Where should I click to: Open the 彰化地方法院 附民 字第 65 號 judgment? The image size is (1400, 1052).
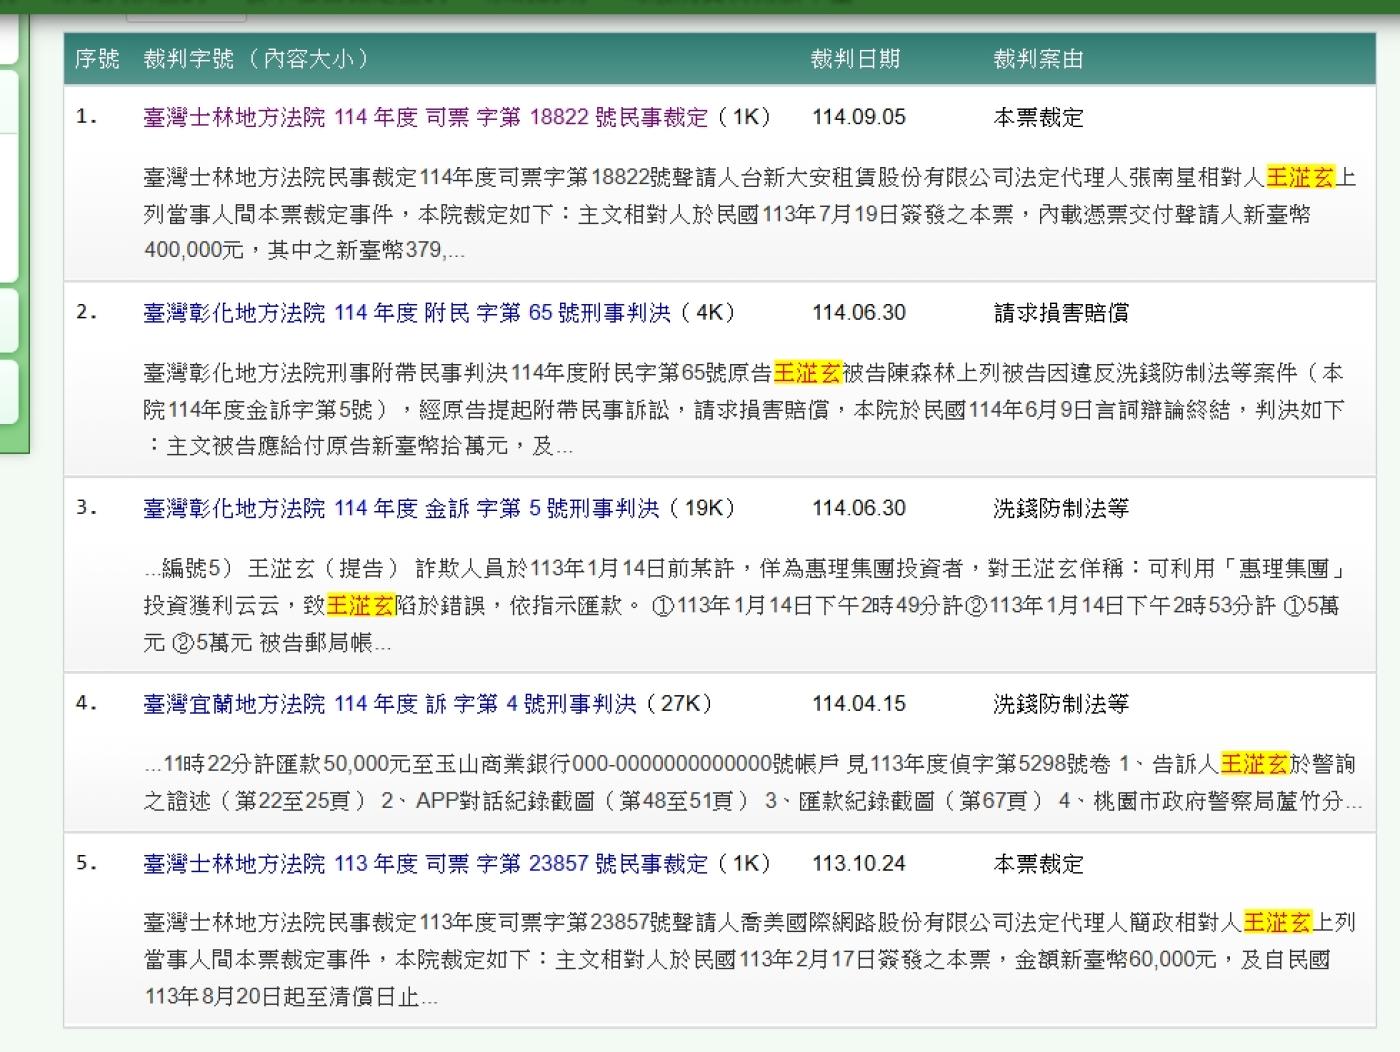[x=407, y=313]
